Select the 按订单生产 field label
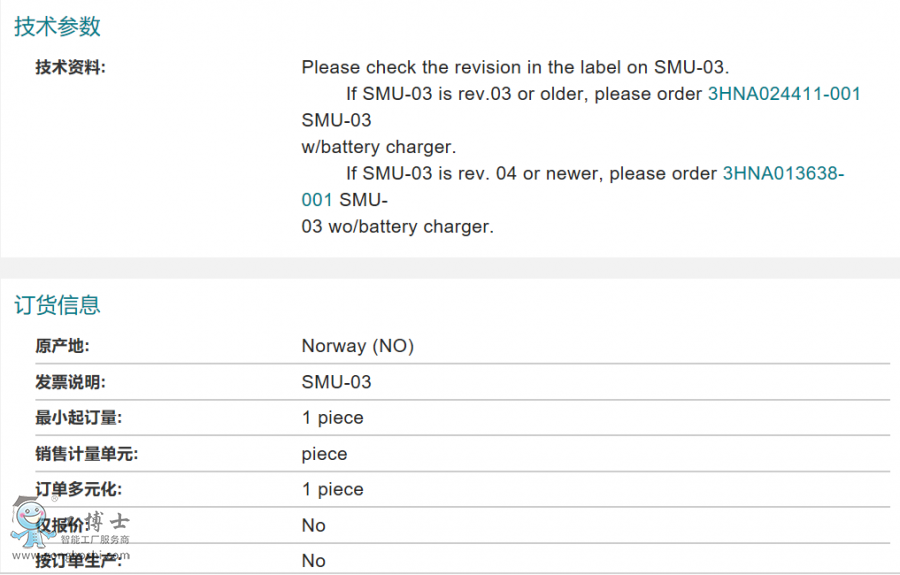This screenshot has width=900, height=575. 79,561
